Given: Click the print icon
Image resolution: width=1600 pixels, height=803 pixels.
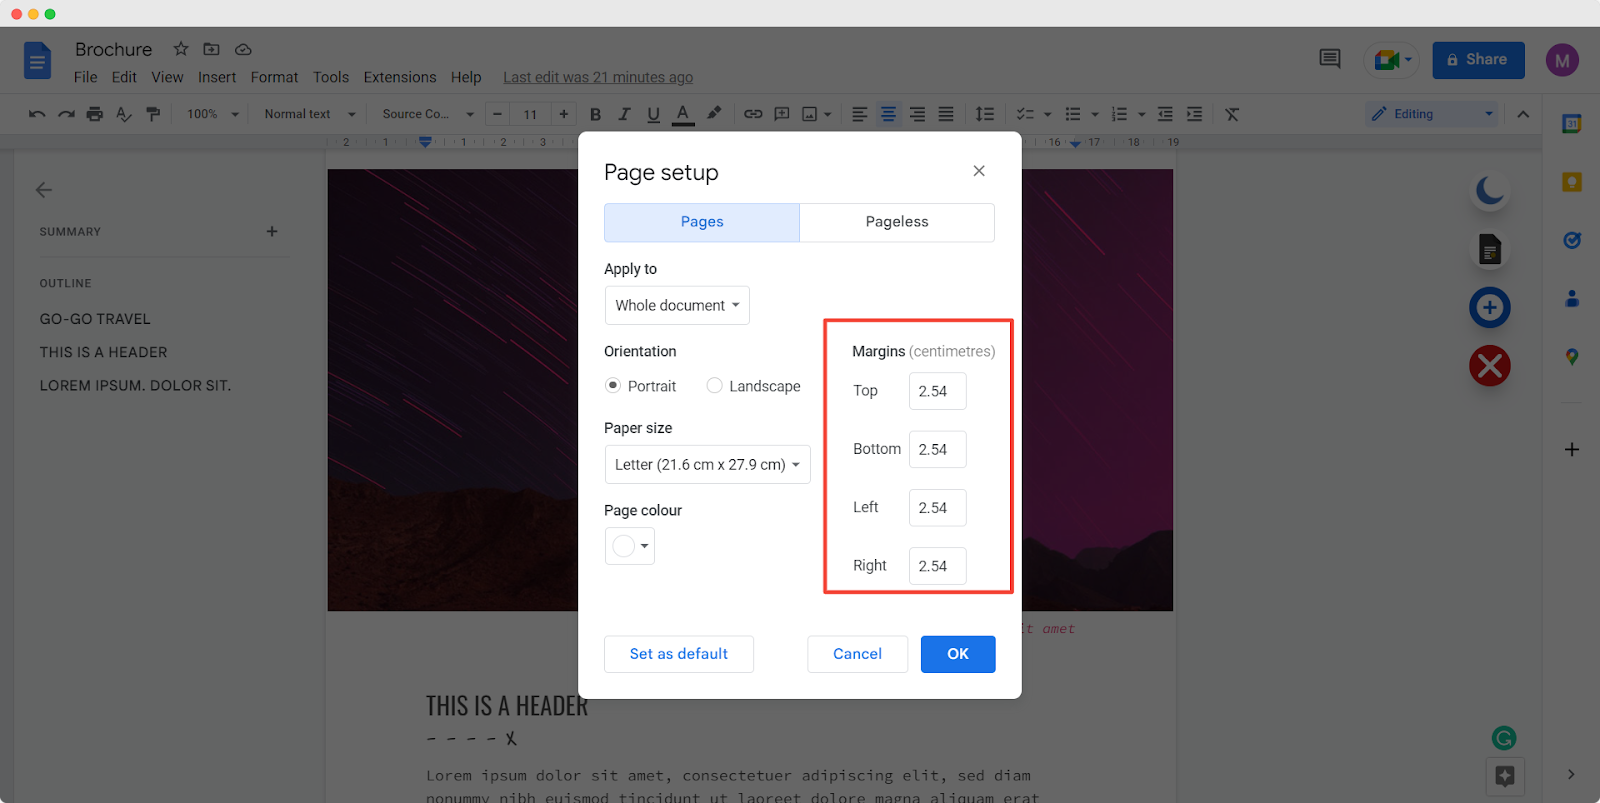Looking at the screenshot, I should 95,114.
